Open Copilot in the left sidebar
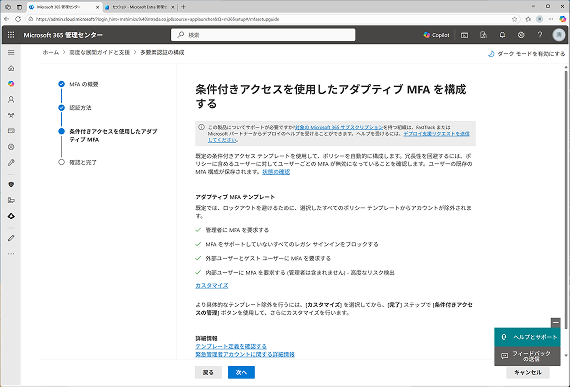 coord(11,84)
